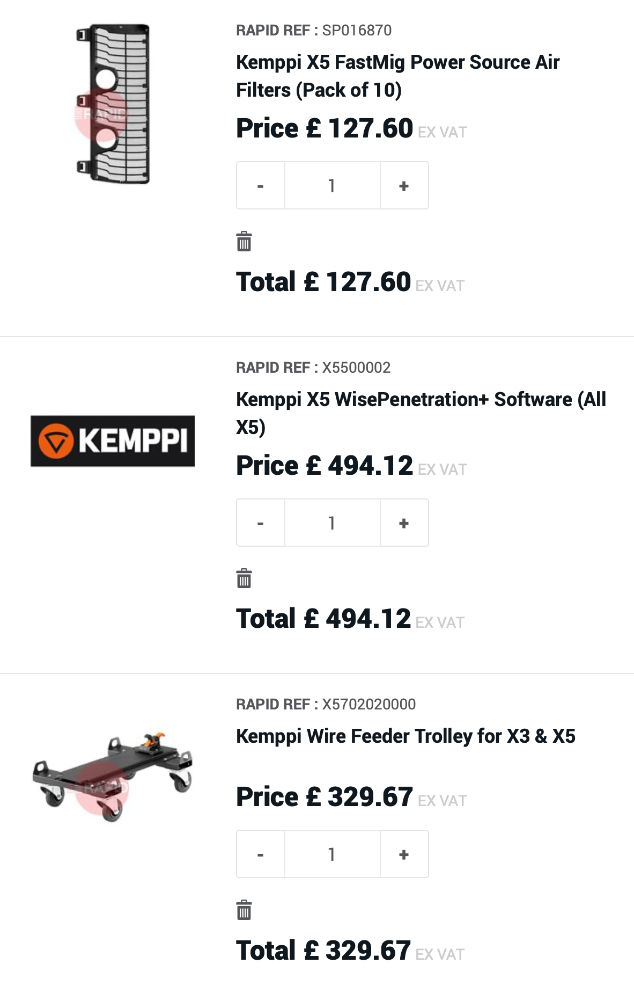Click Rapid Ref X5702020000 code
This screenshot has width=634, height=1000.
point(368,705)
